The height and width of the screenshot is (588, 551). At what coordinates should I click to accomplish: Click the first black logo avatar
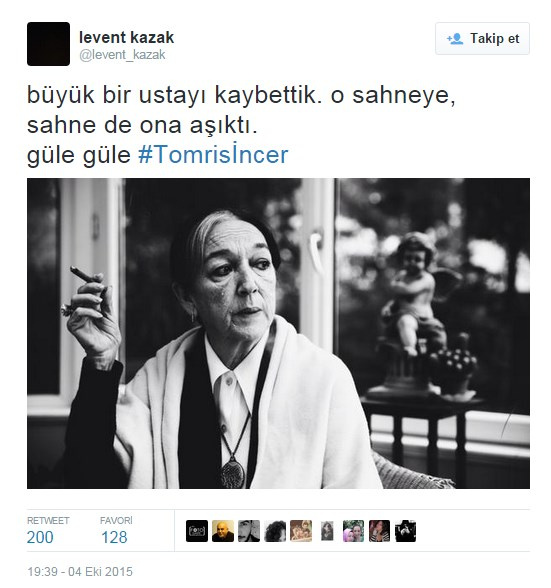(x=197, y=531)
